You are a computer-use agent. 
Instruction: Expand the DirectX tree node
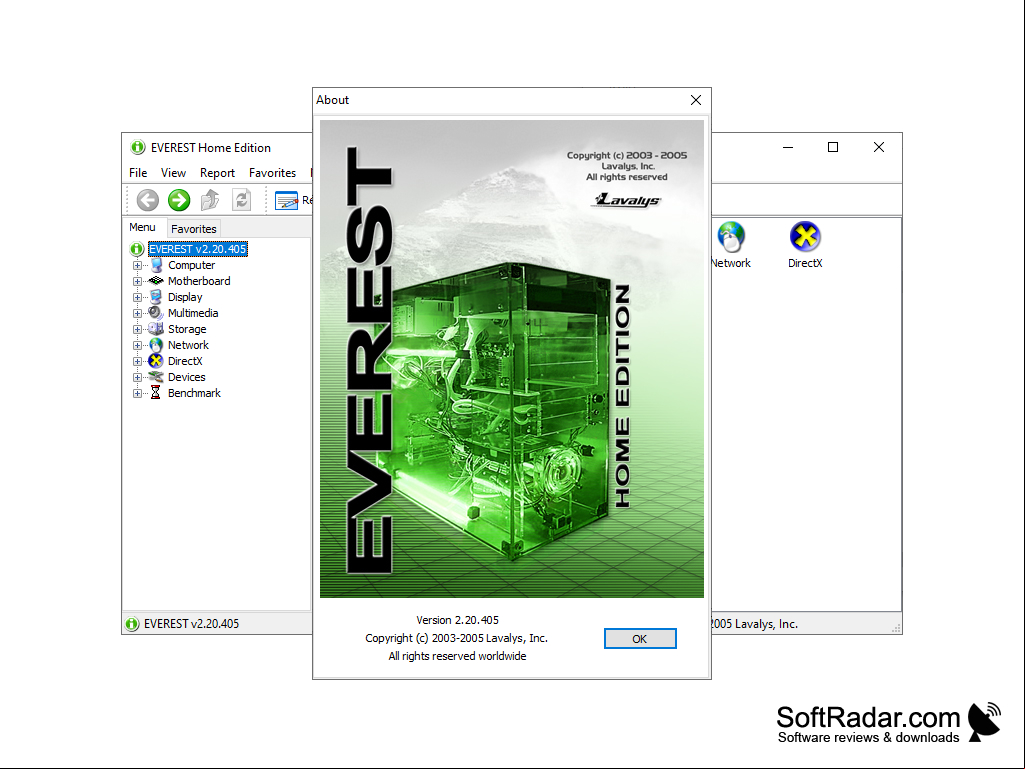click(137, 362)
